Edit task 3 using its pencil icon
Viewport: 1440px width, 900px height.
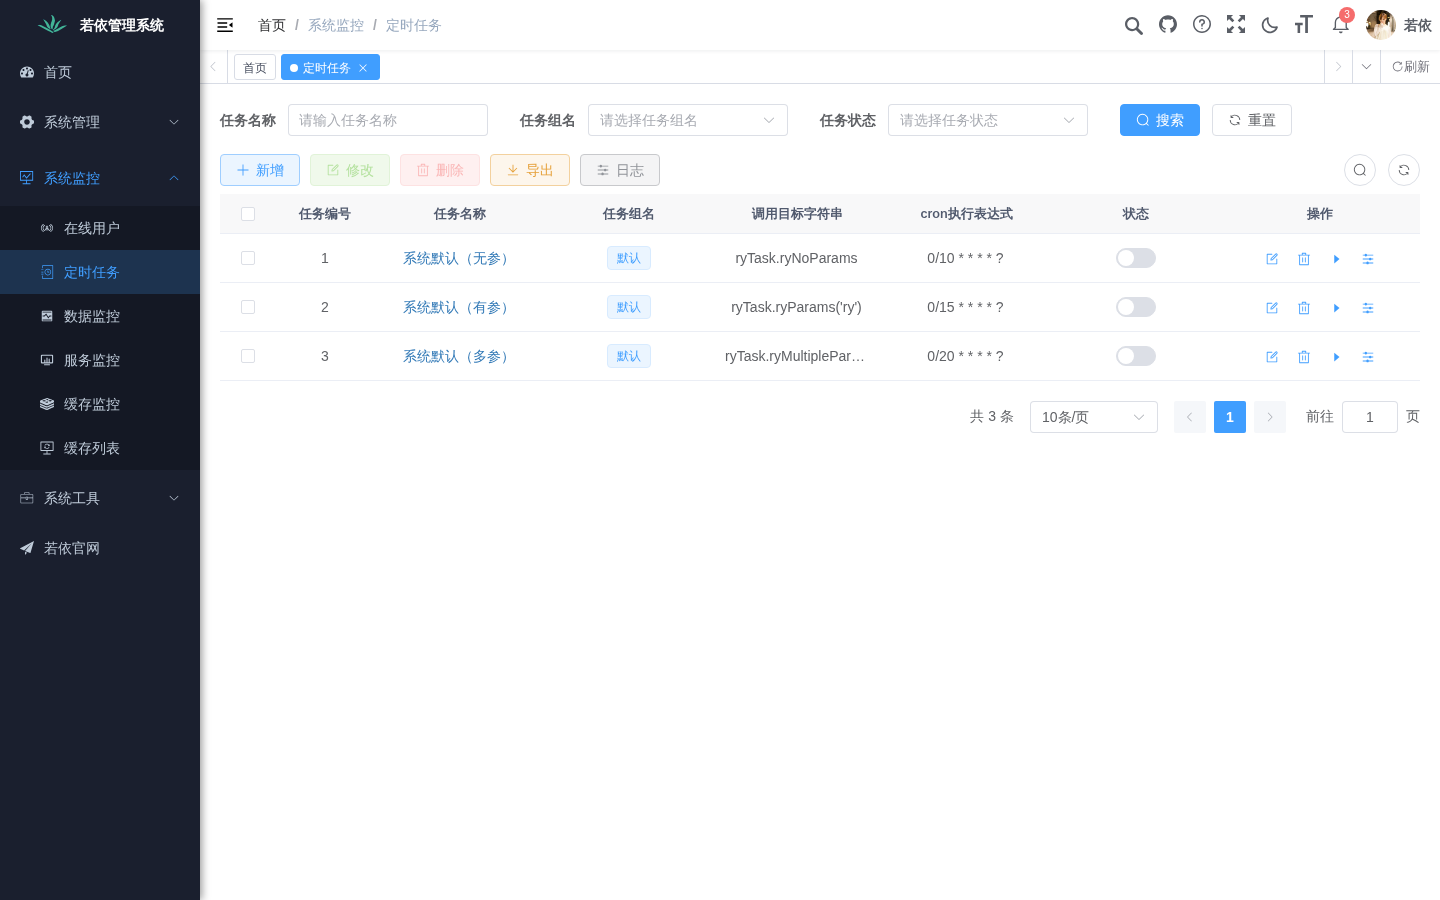point(1272,357)
